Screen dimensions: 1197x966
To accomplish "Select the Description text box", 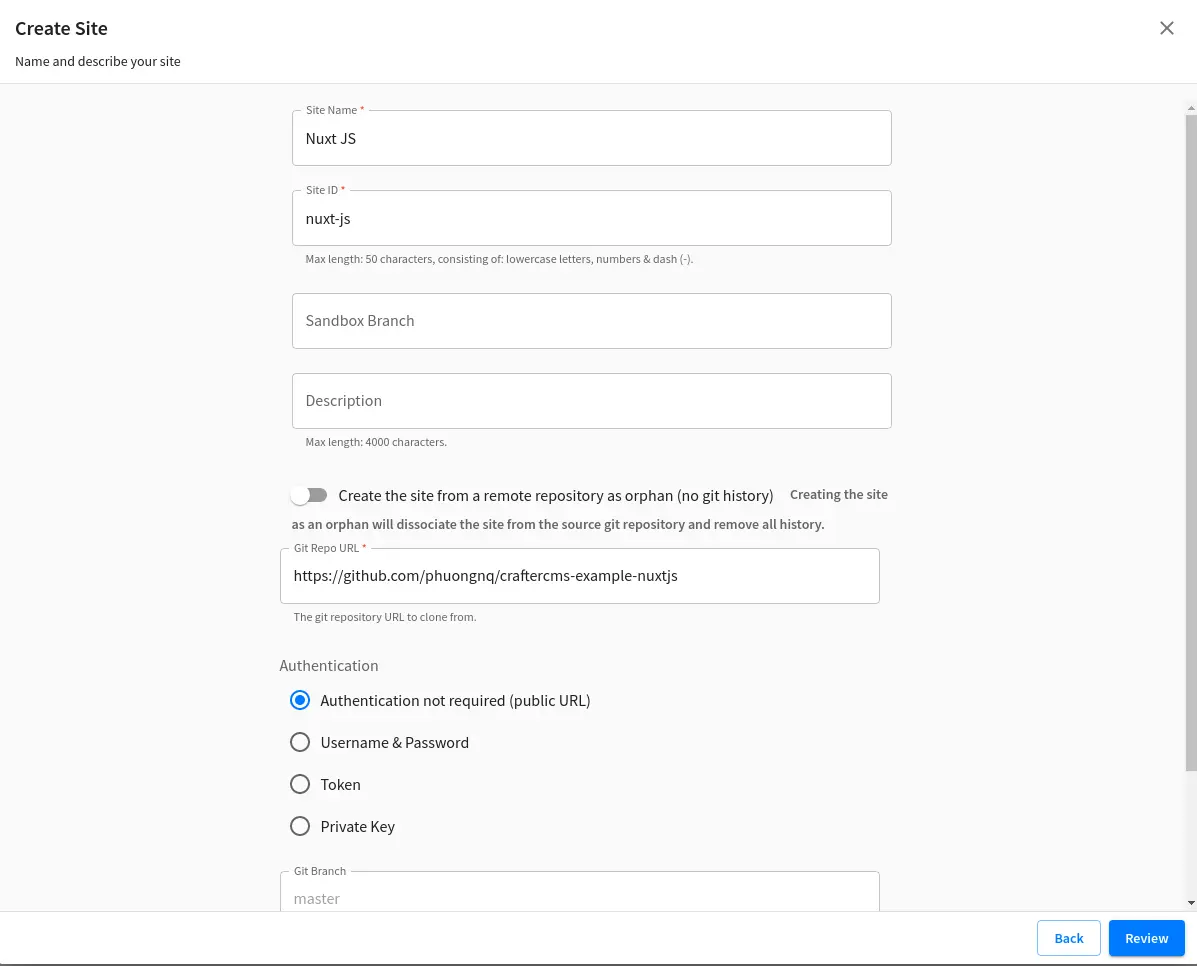I will pyautogui.click(x=591, y=401).
